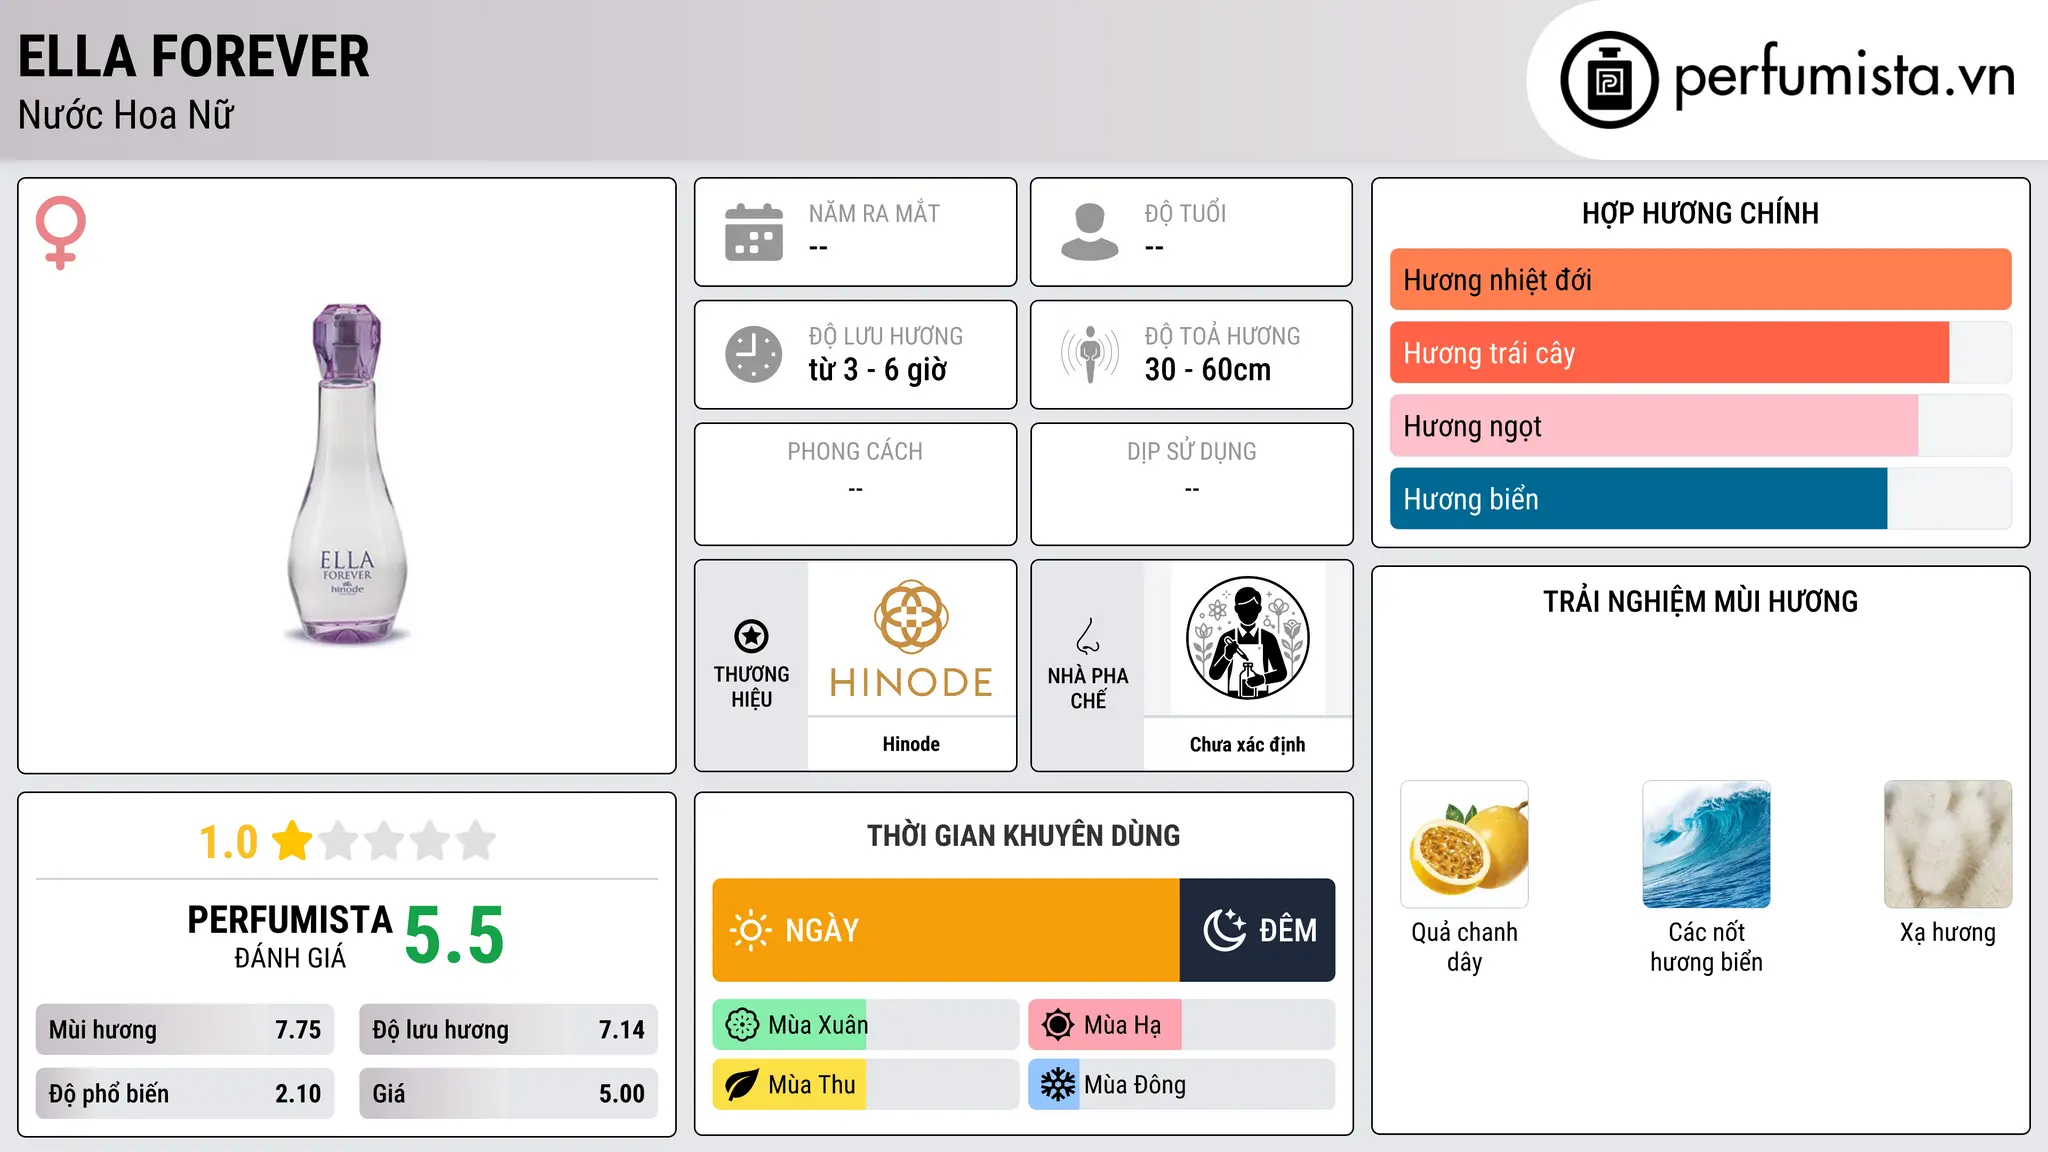Click the Độ phổ biến 2.10 score row
Image resolution: width=2048 pixels, height=1152 pixels.
tap(185, 1093)
